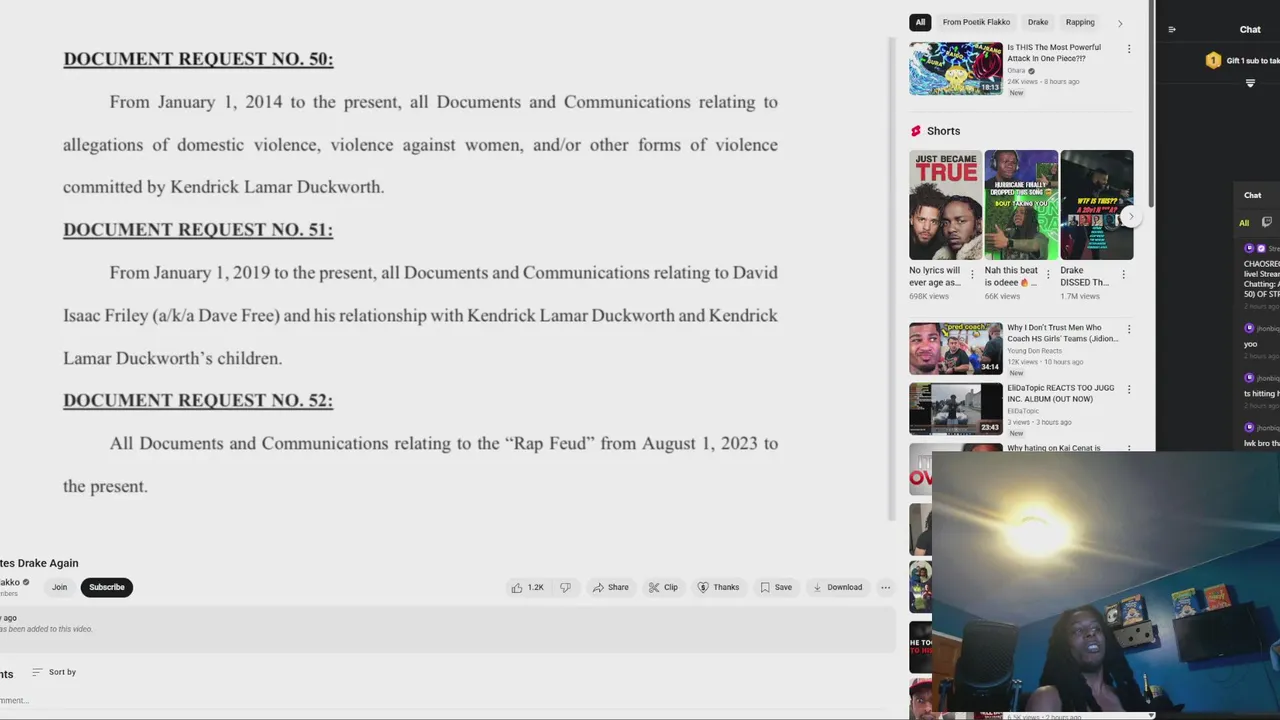Image resolution: width=1280 pixels, height=720 pixels.
Task: Subscribe to the channel
Action: point(107,587)
